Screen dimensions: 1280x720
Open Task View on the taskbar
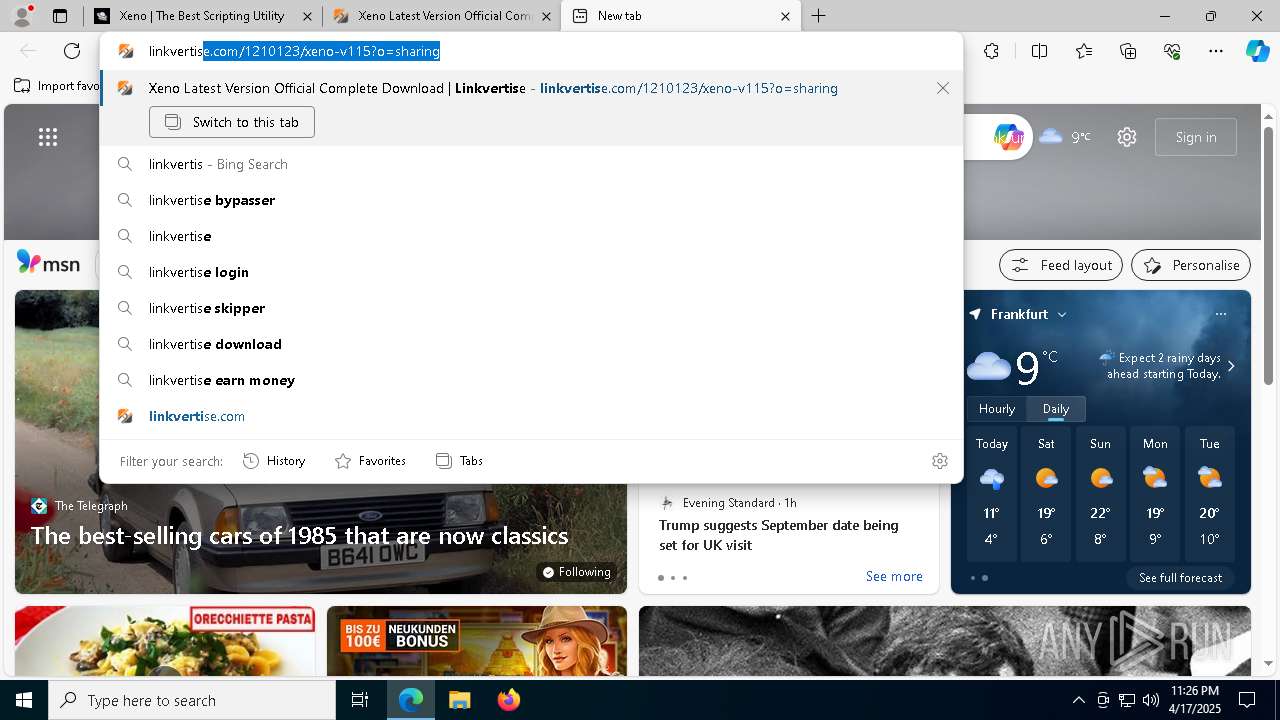tap(360, 700)
